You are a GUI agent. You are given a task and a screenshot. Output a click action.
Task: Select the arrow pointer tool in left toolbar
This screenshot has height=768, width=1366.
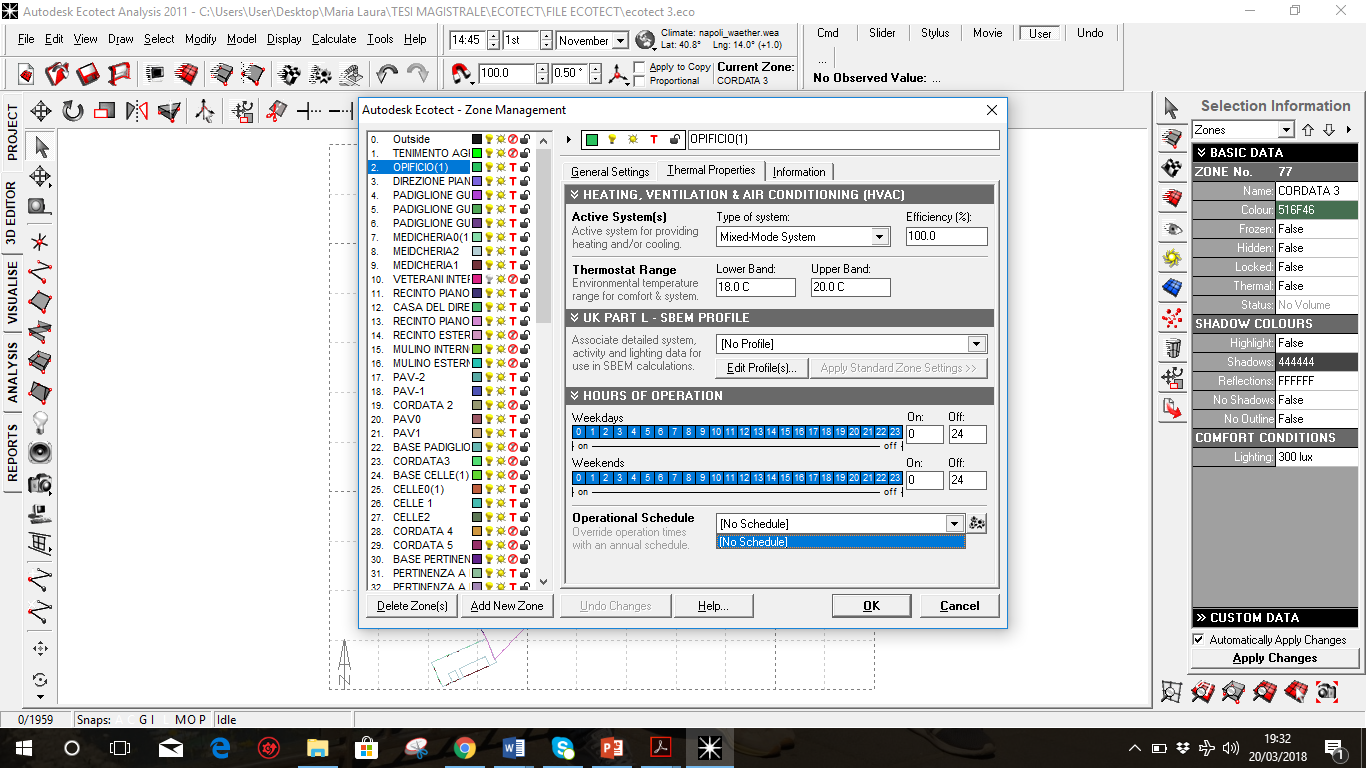[x=41, y=147]
